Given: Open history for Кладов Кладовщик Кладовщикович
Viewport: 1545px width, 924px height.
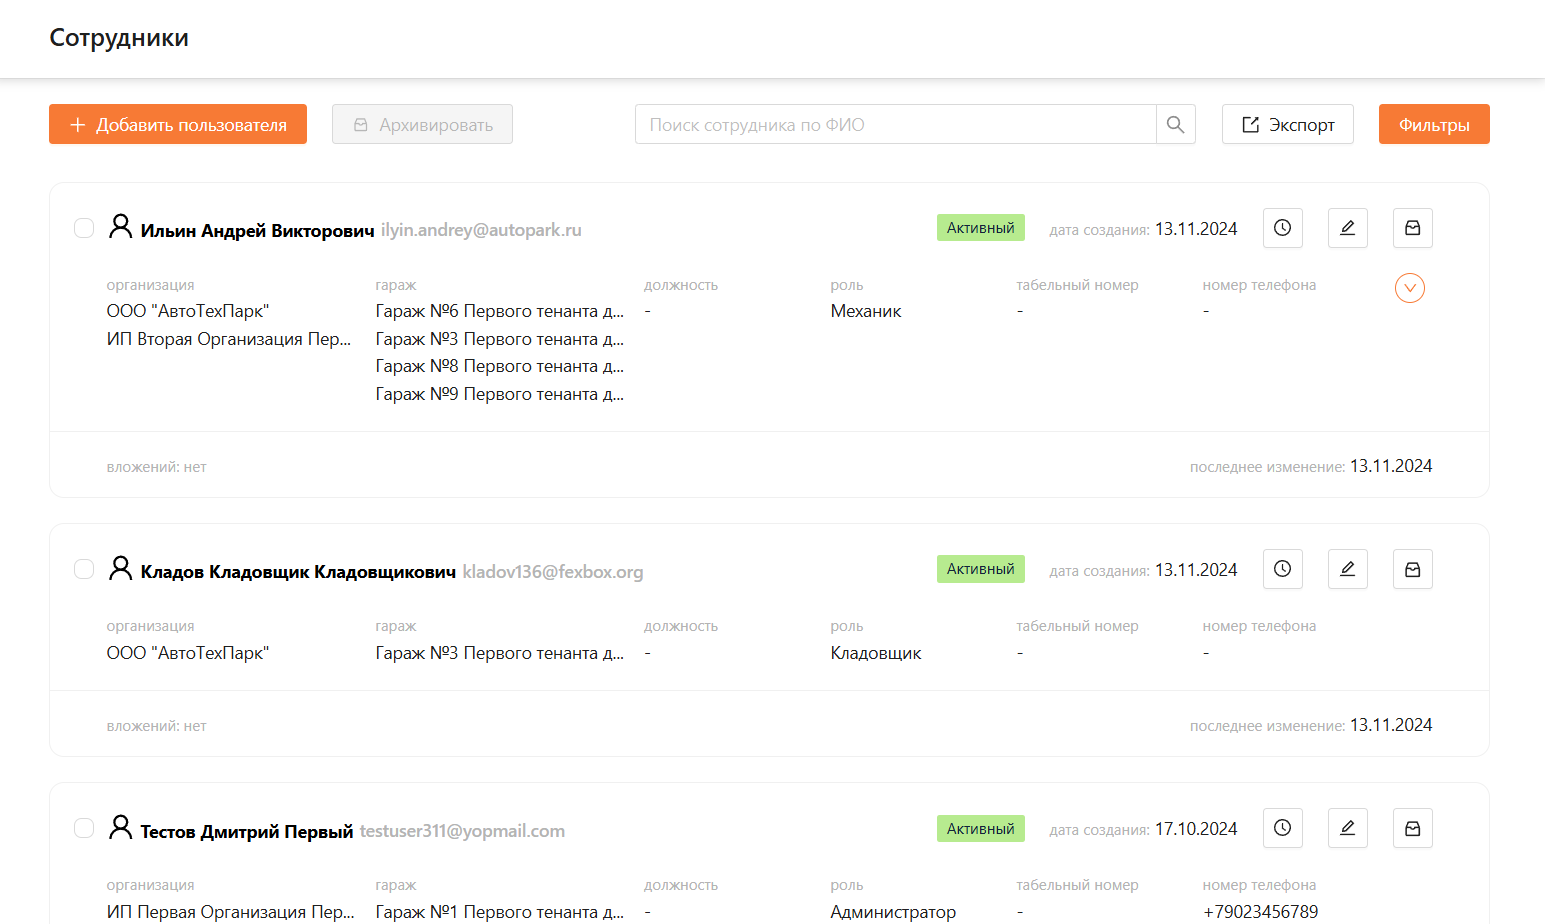Looking at the screenshot, I should click(x=1282, y=569).
